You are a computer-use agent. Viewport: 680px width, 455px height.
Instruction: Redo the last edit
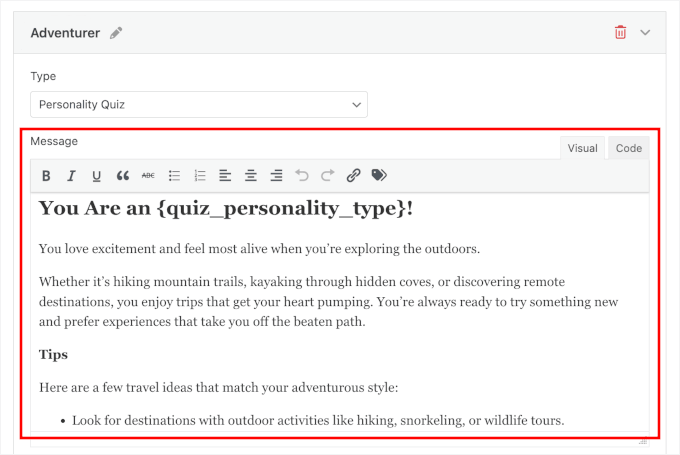click(327, 176)
